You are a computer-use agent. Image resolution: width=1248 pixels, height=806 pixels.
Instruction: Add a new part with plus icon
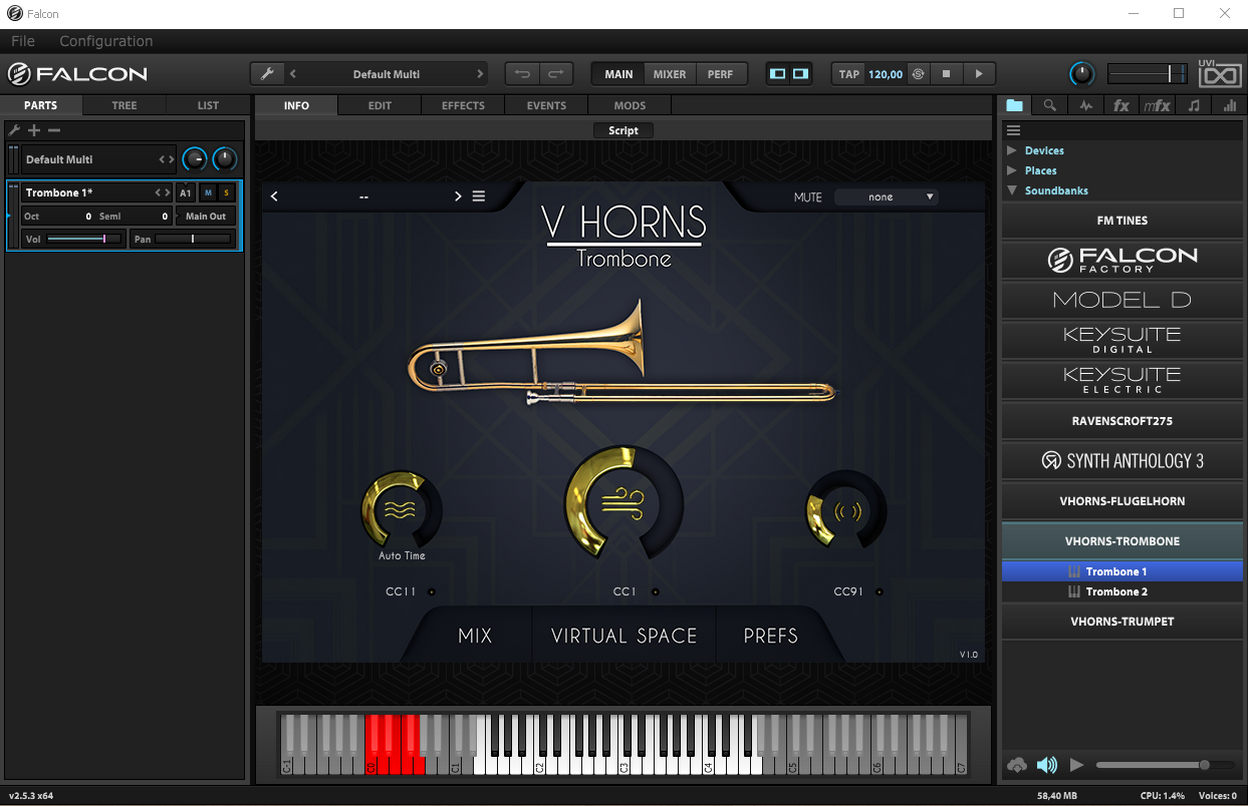point(34,130)
